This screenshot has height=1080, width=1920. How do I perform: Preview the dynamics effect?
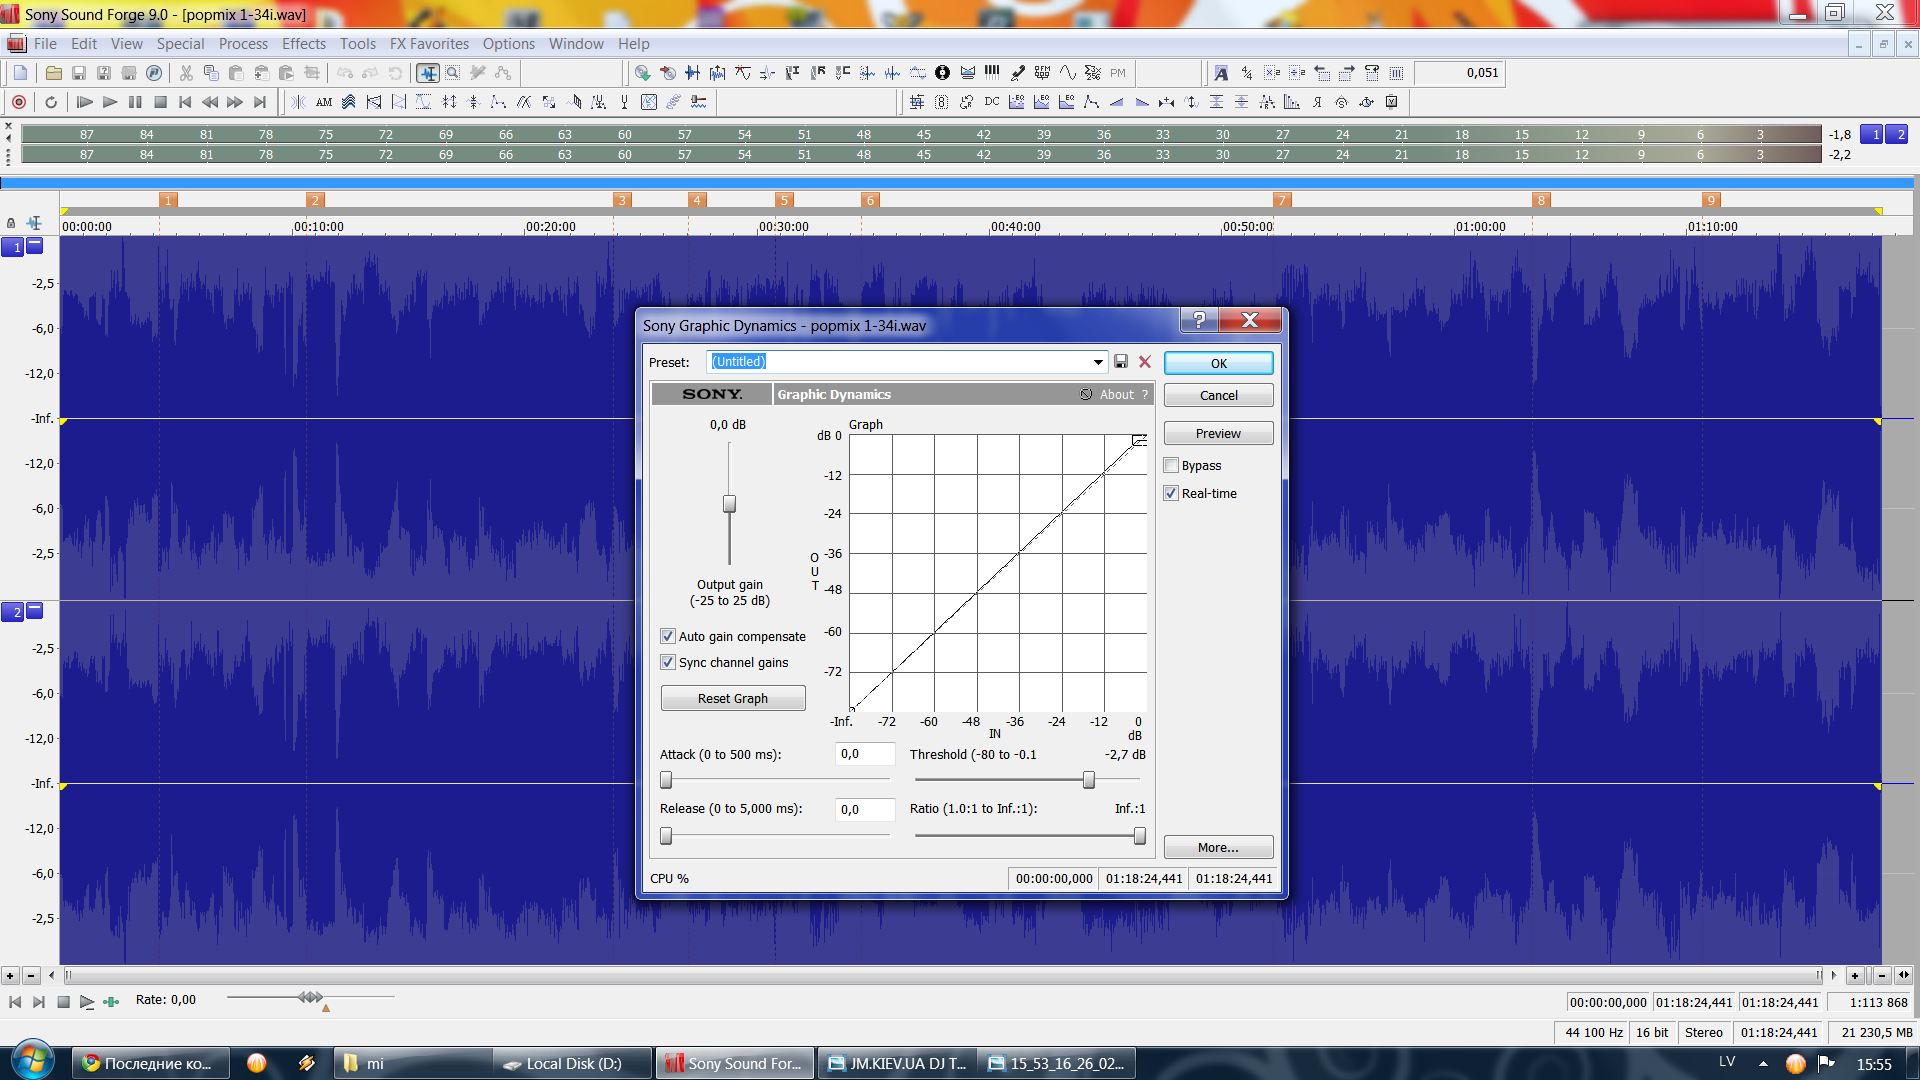(1218, 434)
